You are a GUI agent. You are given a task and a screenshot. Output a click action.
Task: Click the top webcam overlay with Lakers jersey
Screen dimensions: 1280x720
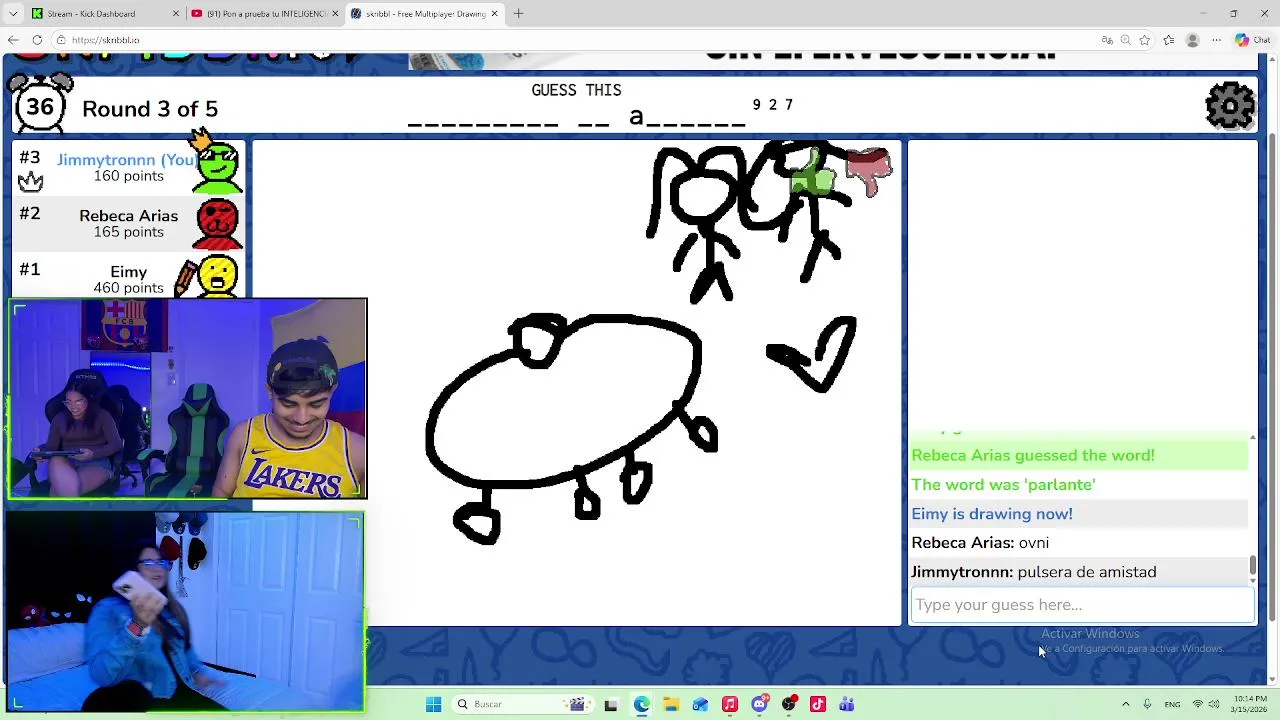pos(187,398)
